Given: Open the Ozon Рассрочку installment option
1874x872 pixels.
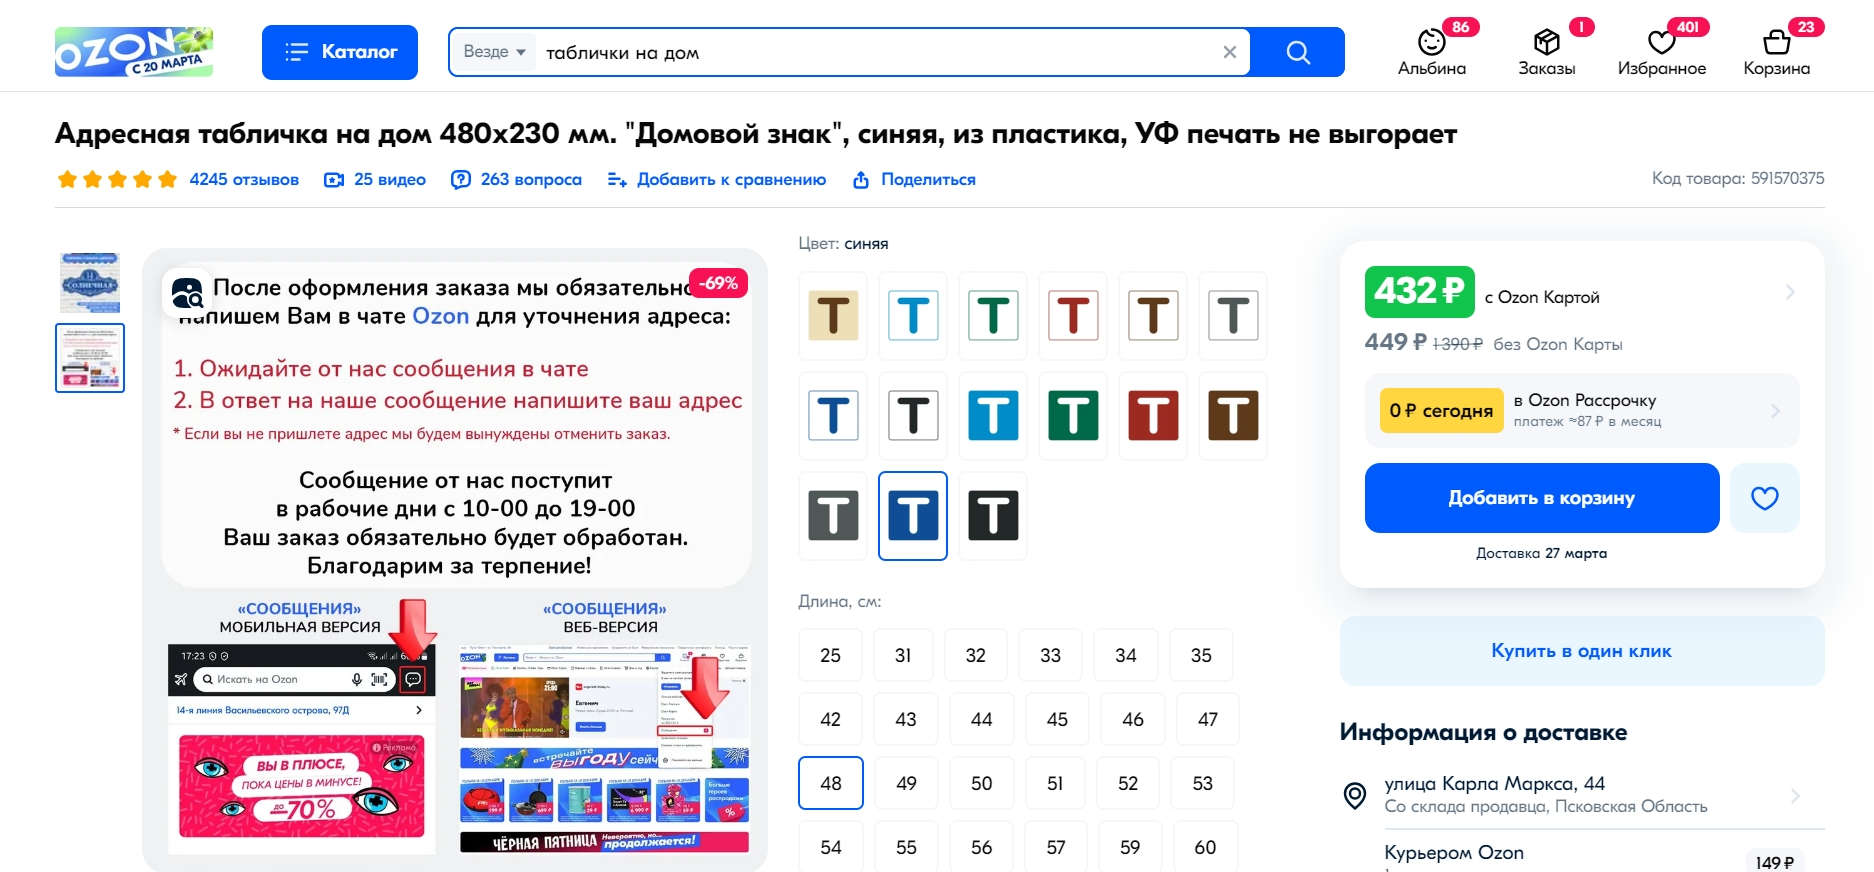Looking at the screenshot, I should (1582, 410).
